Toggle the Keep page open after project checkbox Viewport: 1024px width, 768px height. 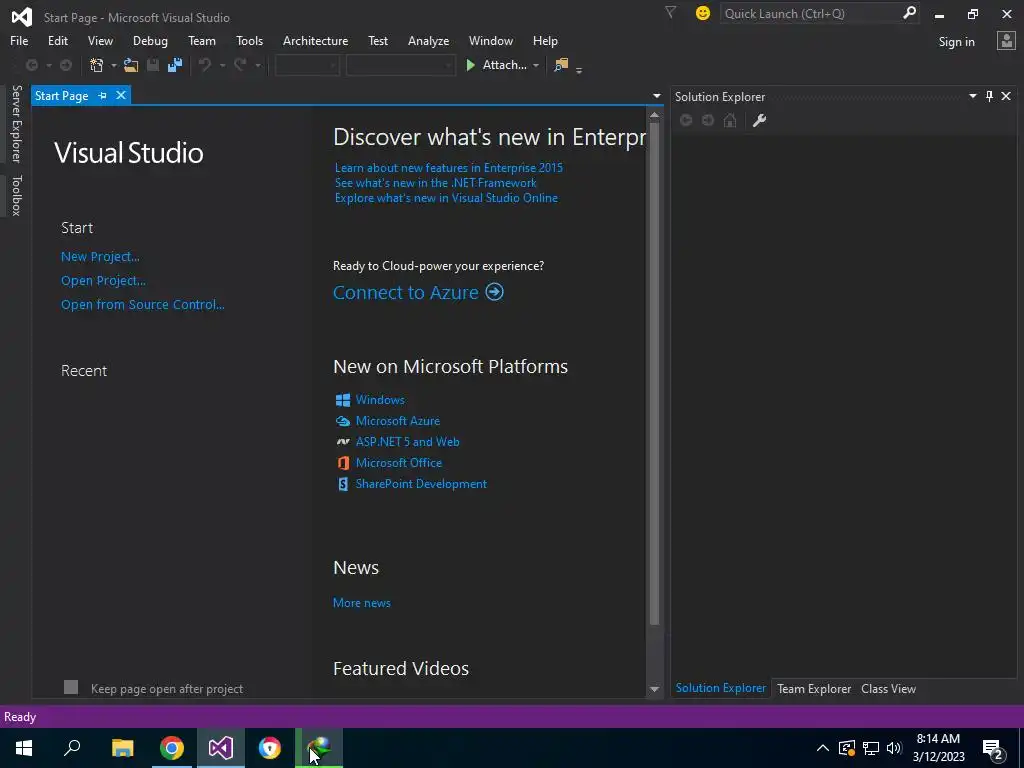pyautogui.click(x=71, y=687)
